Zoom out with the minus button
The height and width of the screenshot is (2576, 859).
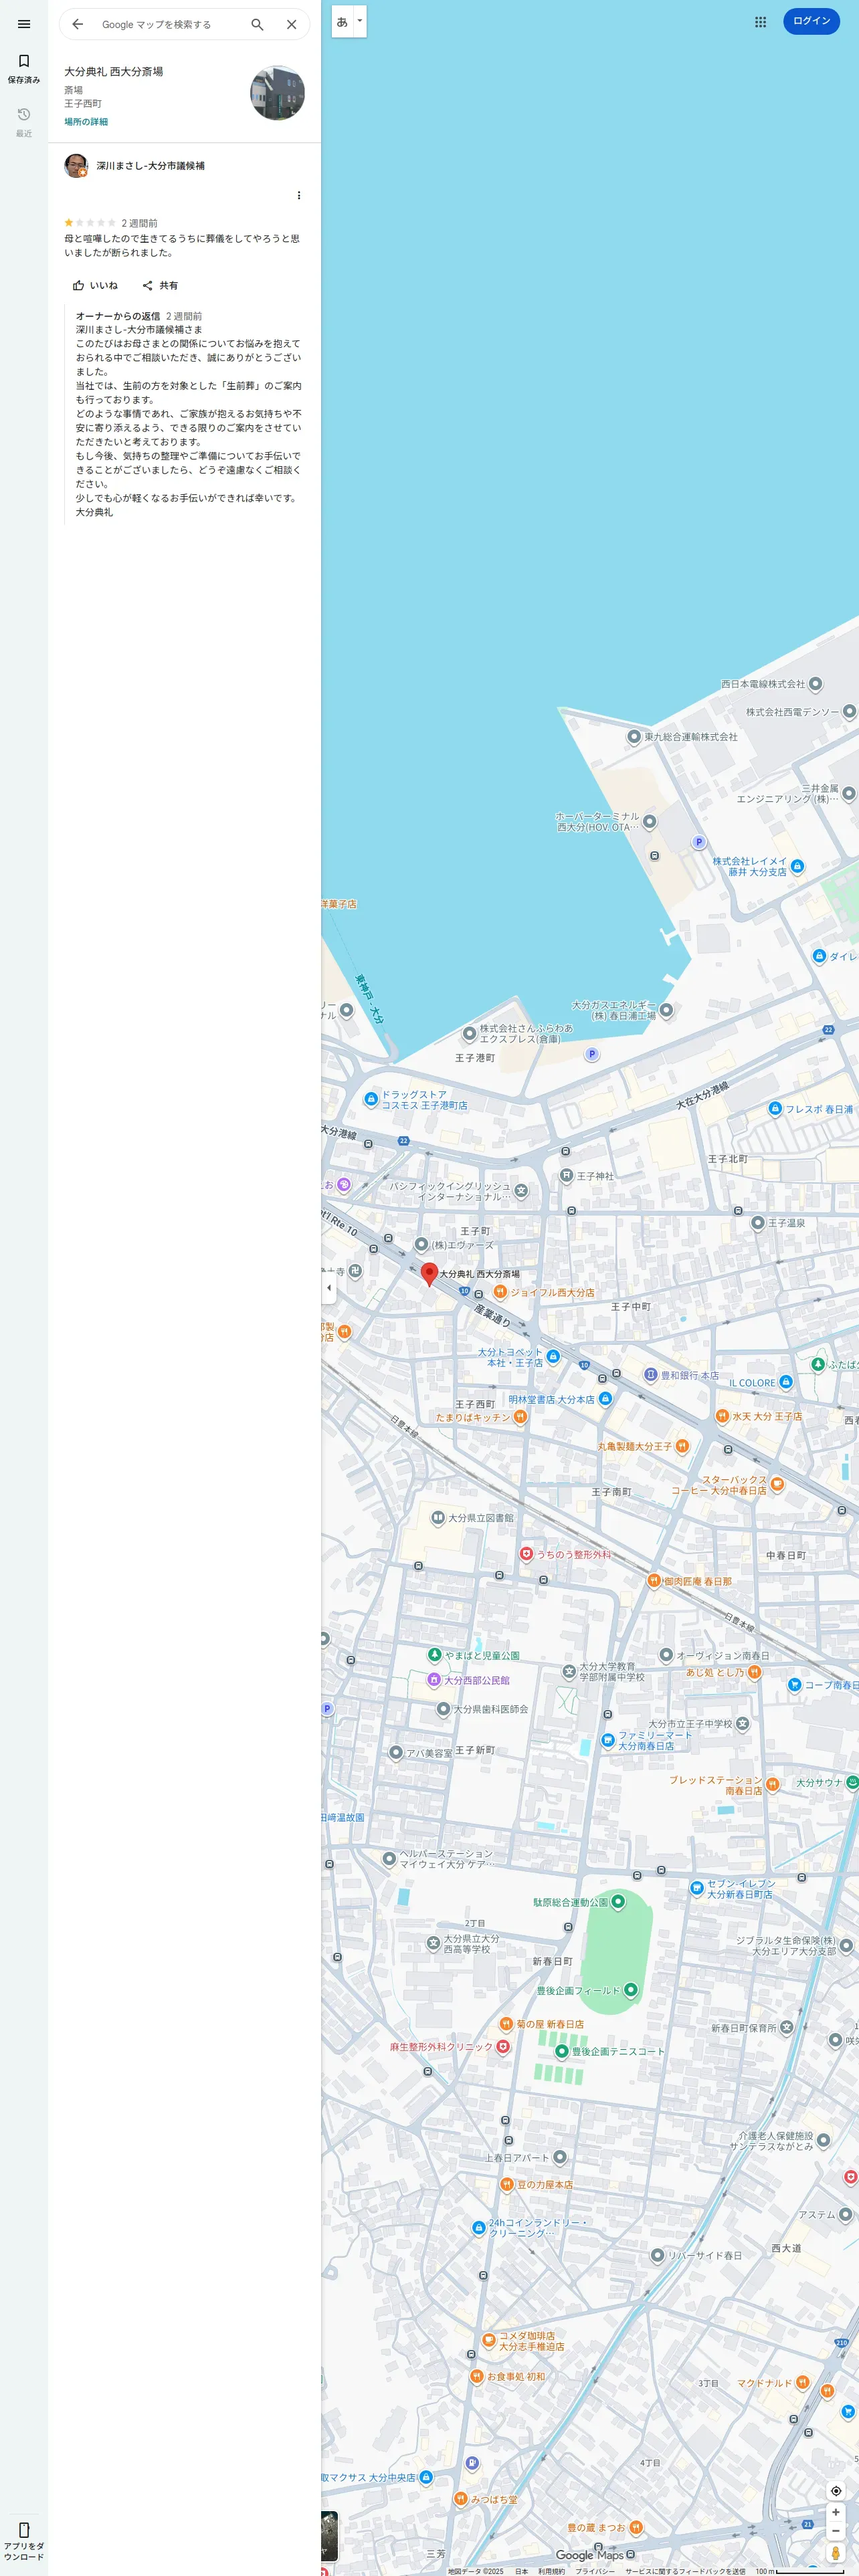(836, 2530)
